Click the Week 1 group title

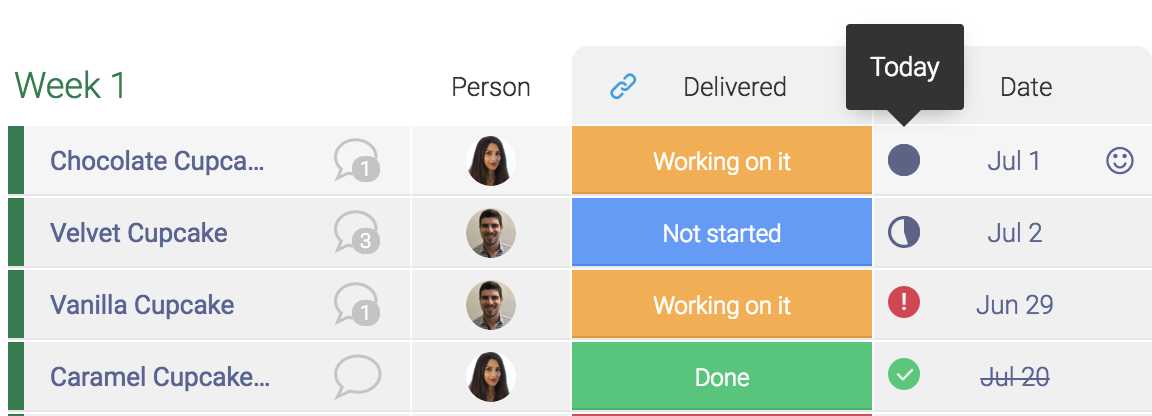pyautogui.click(x=70, y=86)
